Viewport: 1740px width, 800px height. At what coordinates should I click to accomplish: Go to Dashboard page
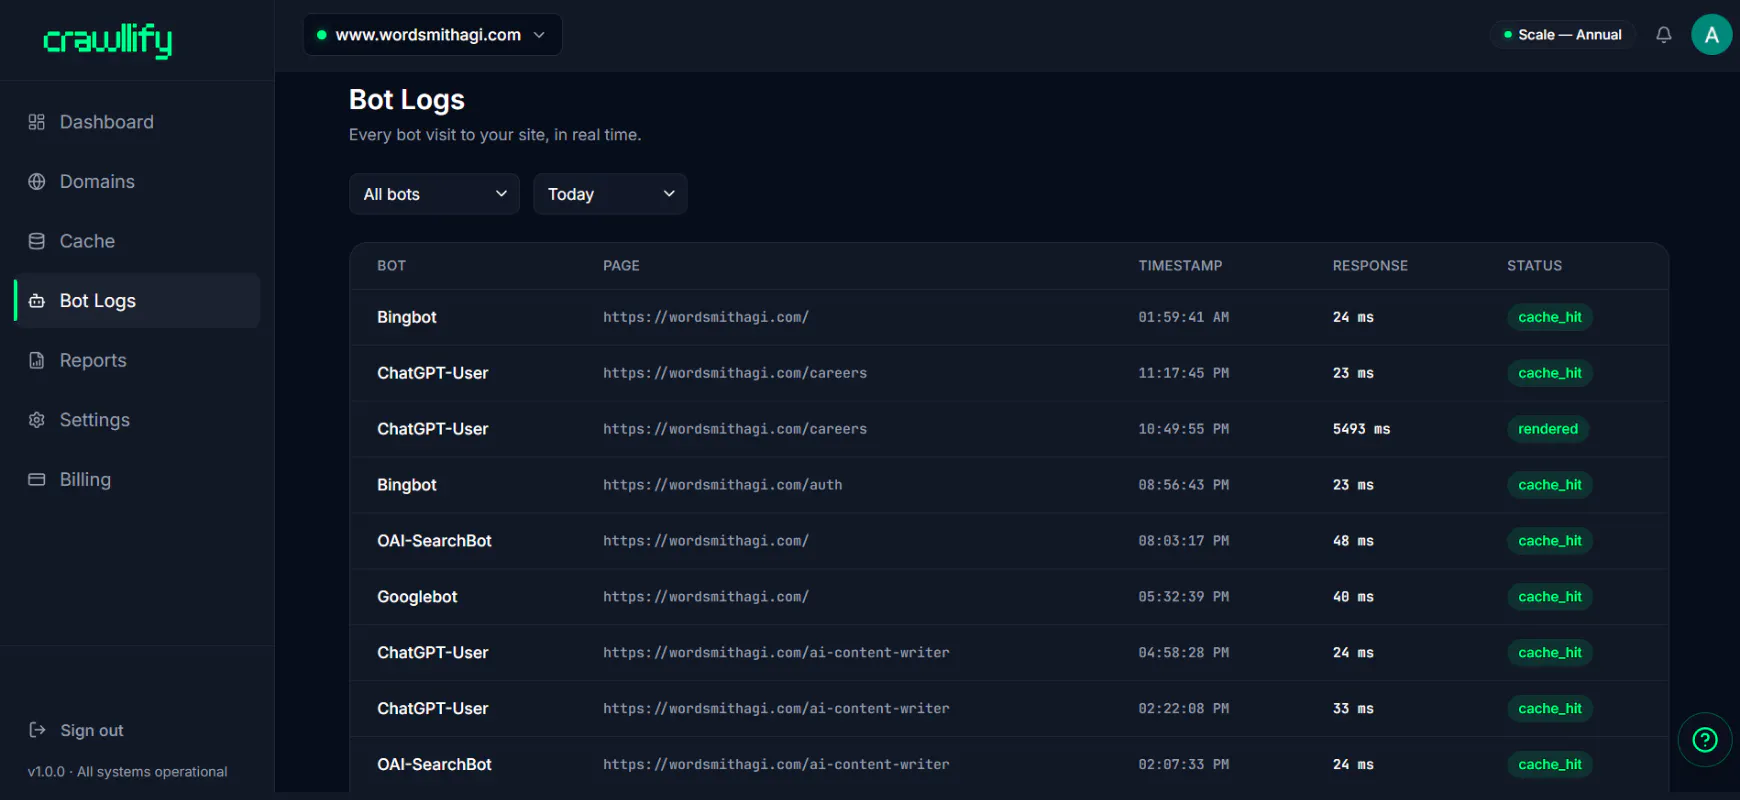137,122
